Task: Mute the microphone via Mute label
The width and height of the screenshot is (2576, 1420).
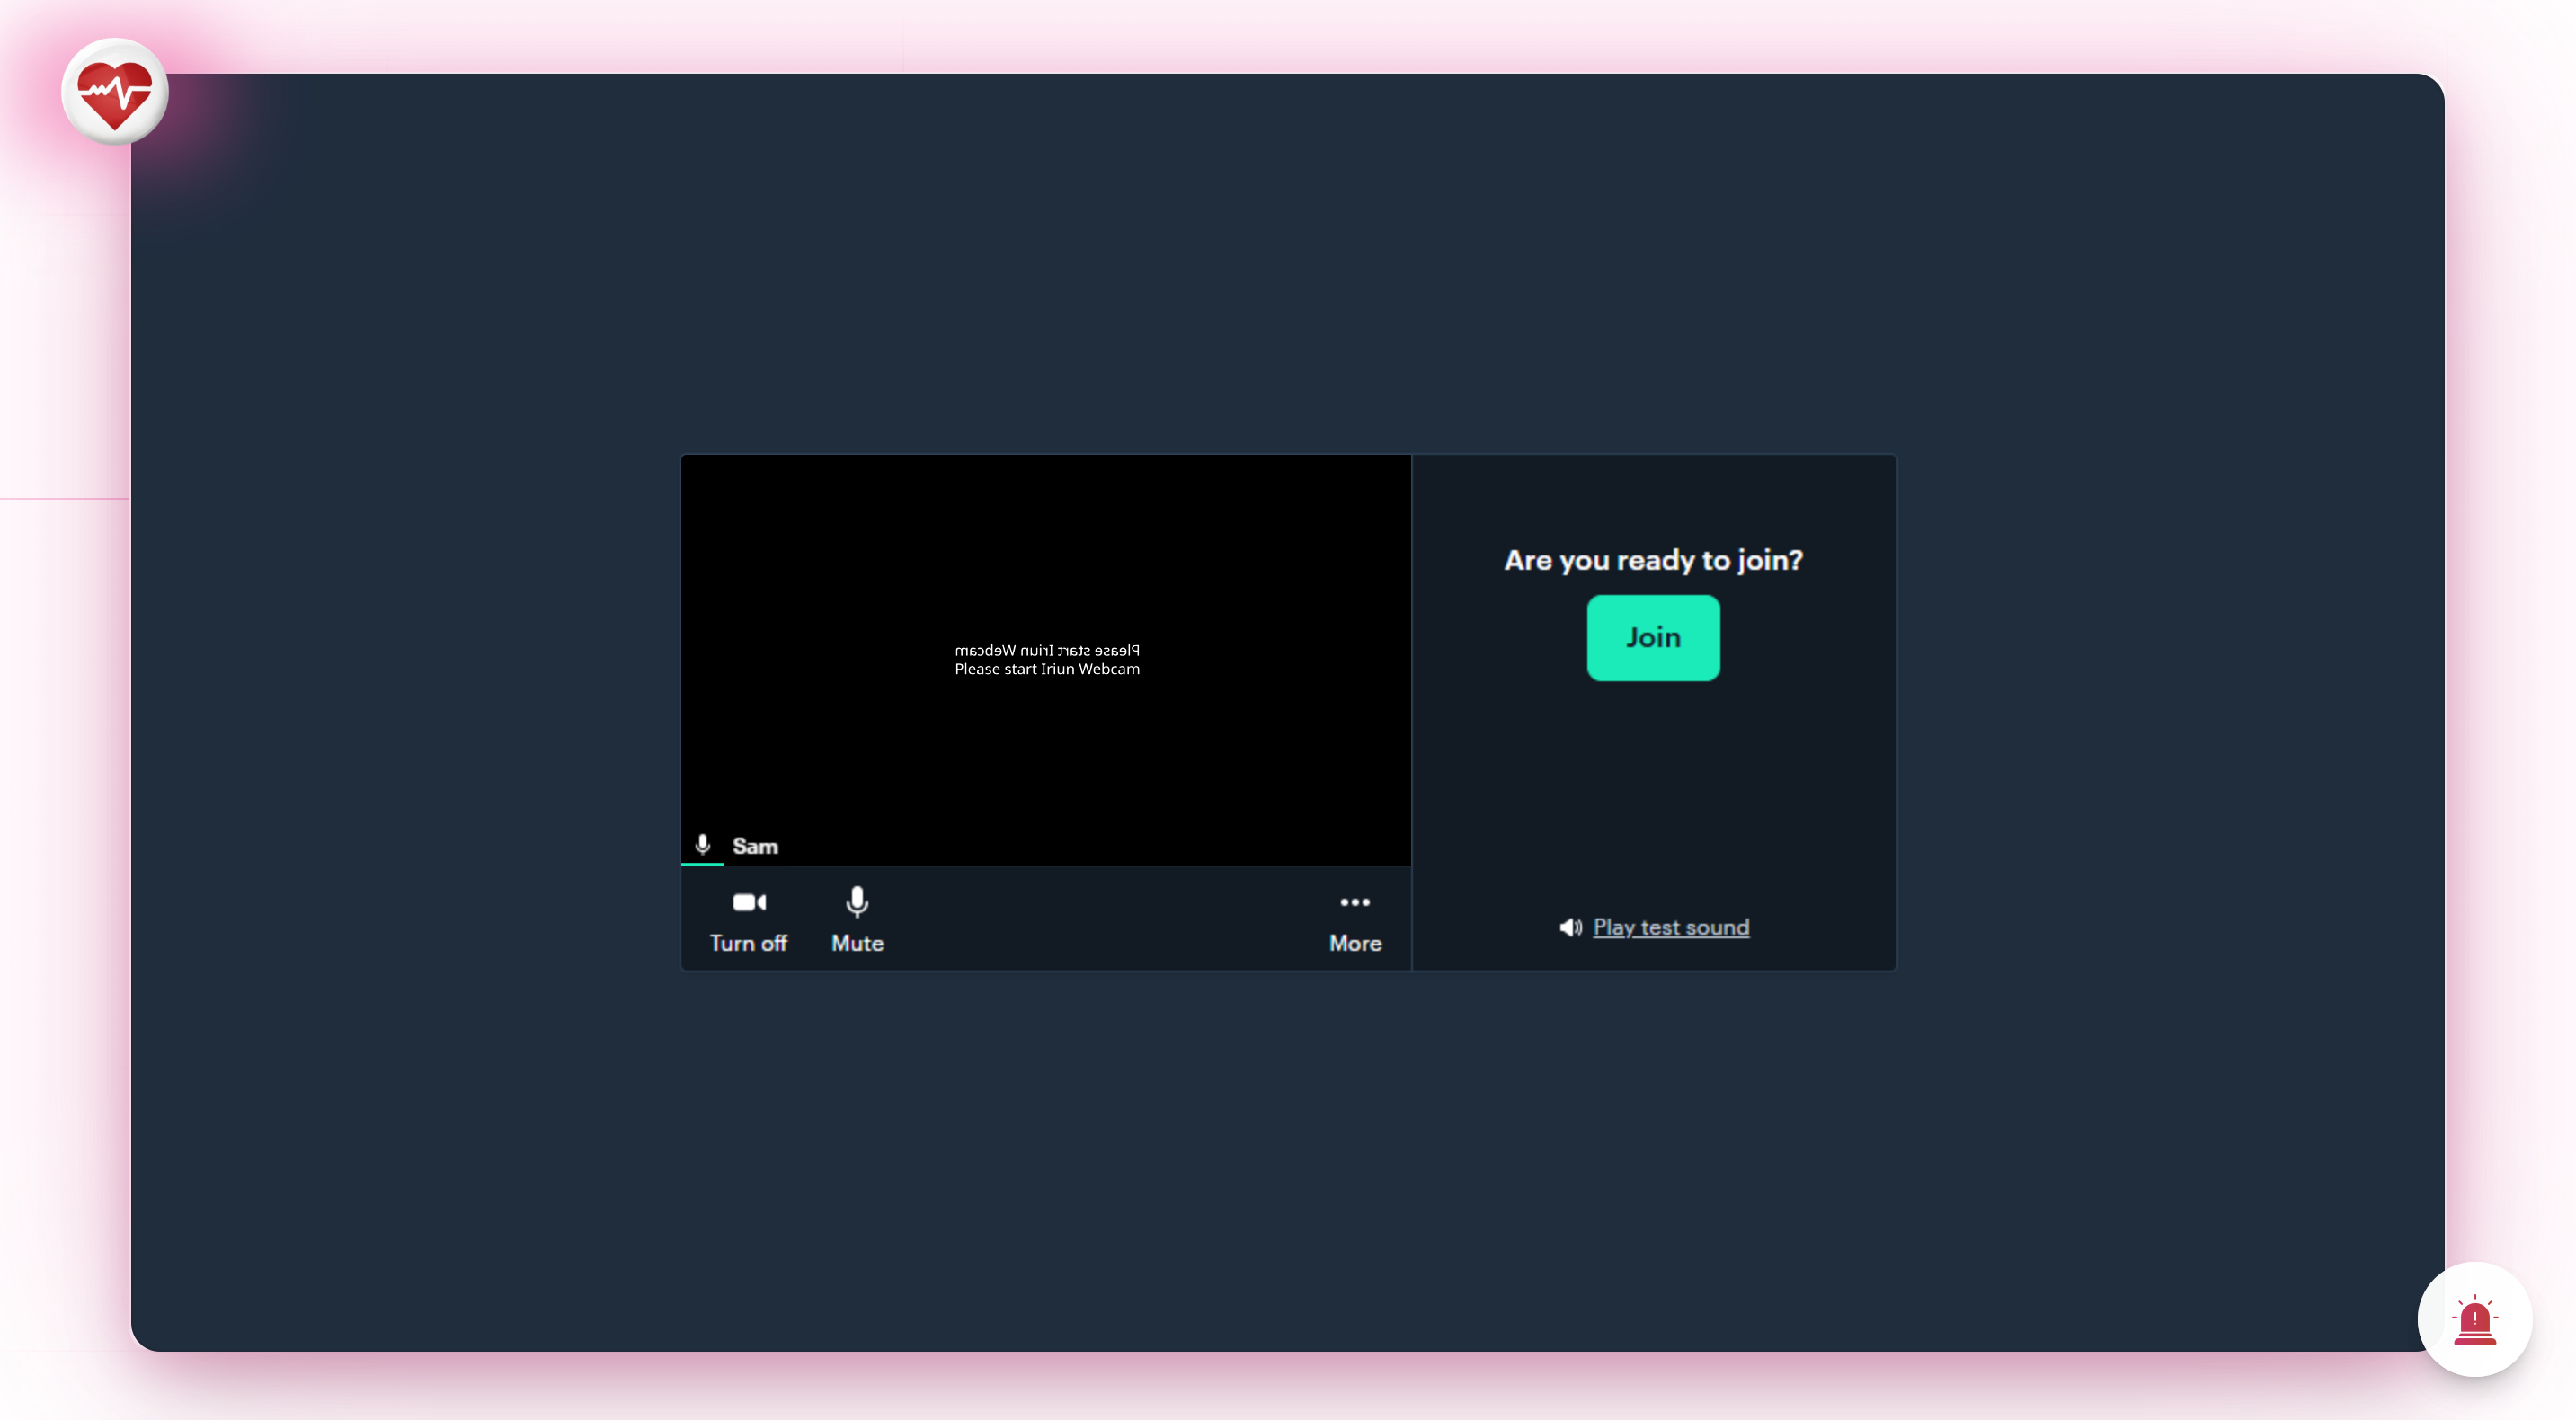Action: pos(857,943)
